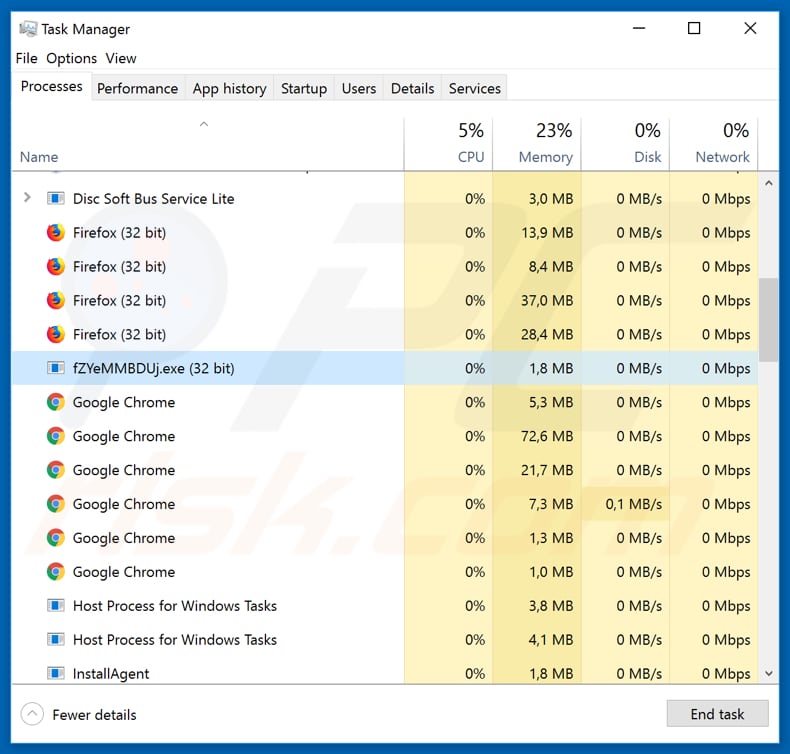This screenshot has width=790, height=754.
Task: Close the Task Manager window
Action: coord(750,28)
